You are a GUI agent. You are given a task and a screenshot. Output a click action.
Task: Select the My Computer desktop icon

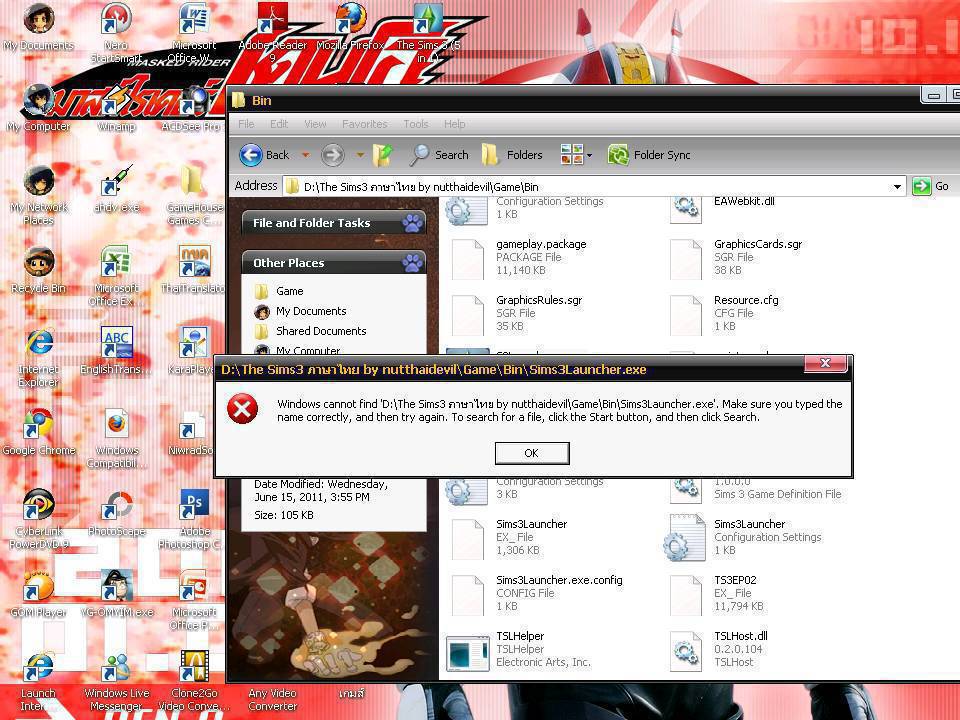[39, 109]
